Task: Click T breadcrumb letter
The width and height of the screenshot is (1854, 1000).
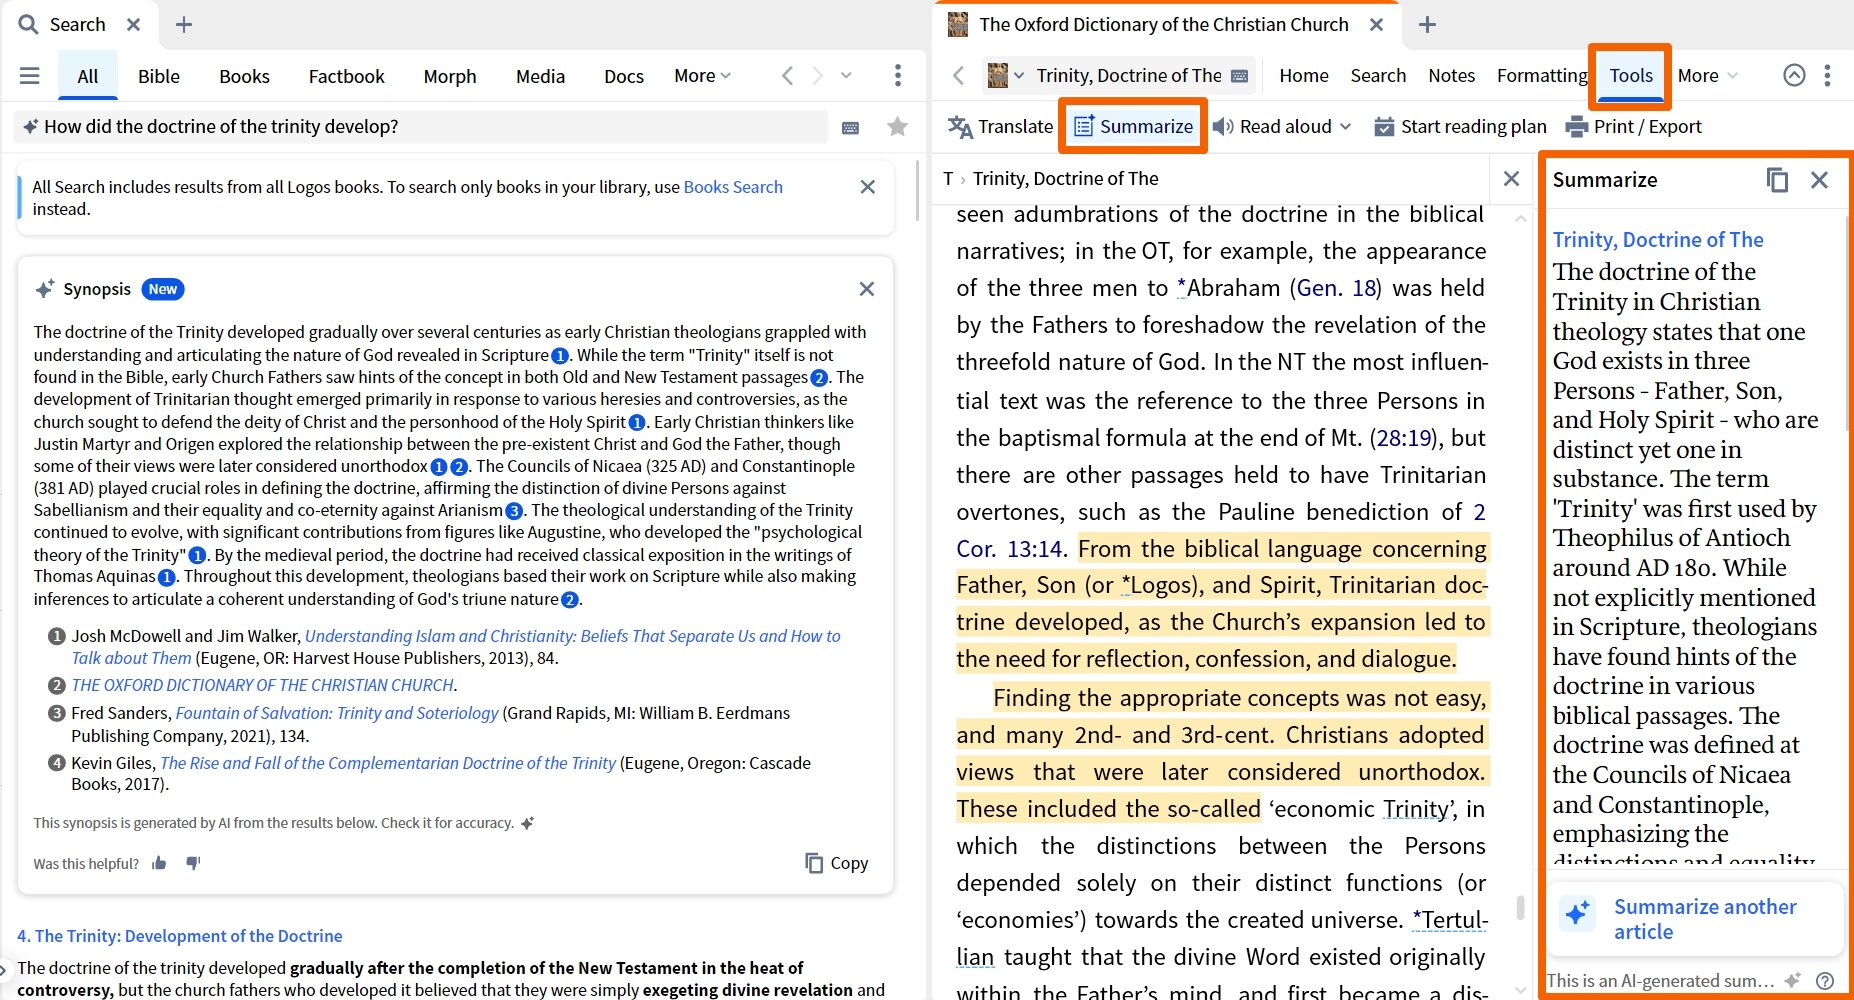Action: [x=948, y=179]
